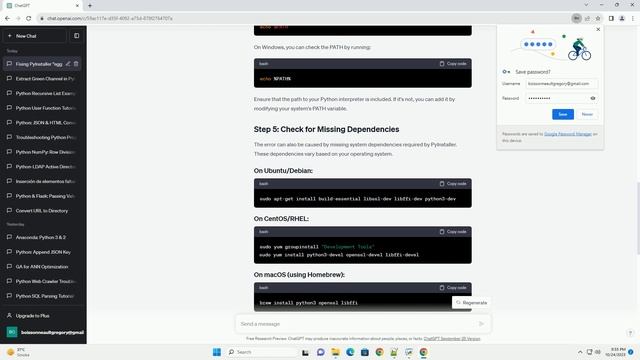The image size is (640, 360).
Task: Open the Chrome three-dot menu
Action: pyautogui.click(x=633, y=18)
